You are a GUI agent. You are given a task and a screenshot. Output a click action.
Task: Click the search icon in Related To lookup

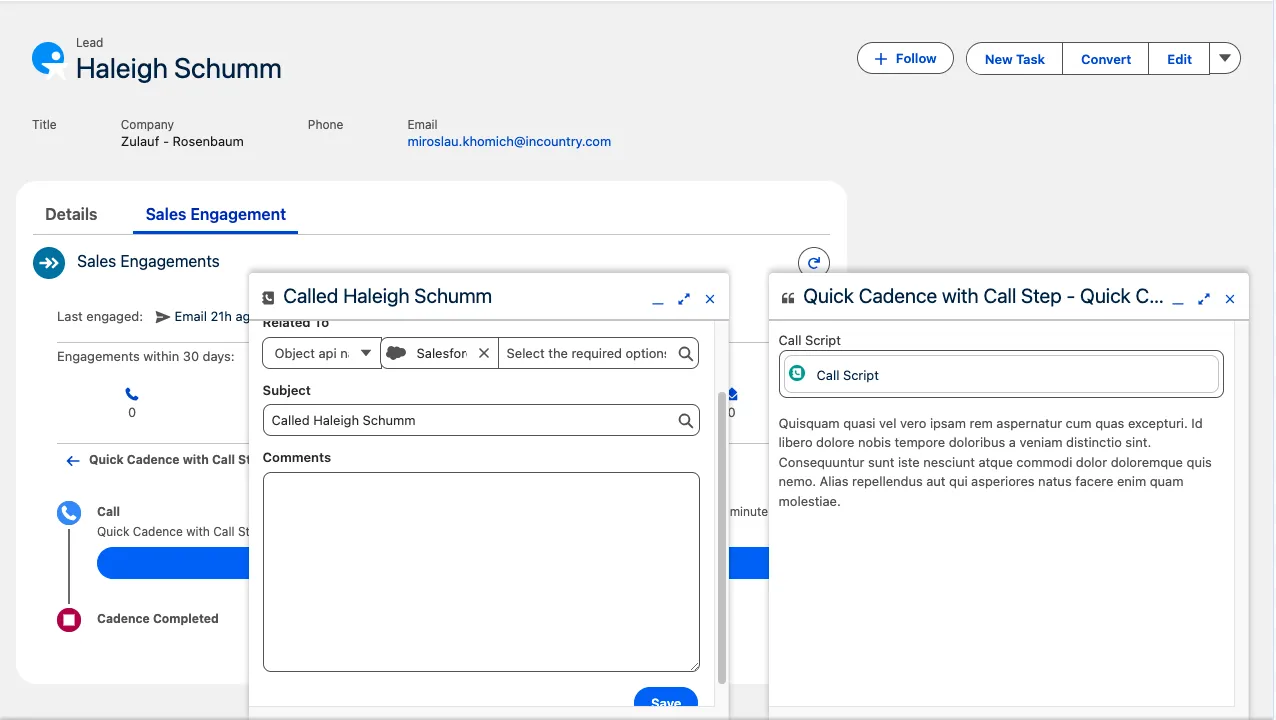[x=685, y=353]
